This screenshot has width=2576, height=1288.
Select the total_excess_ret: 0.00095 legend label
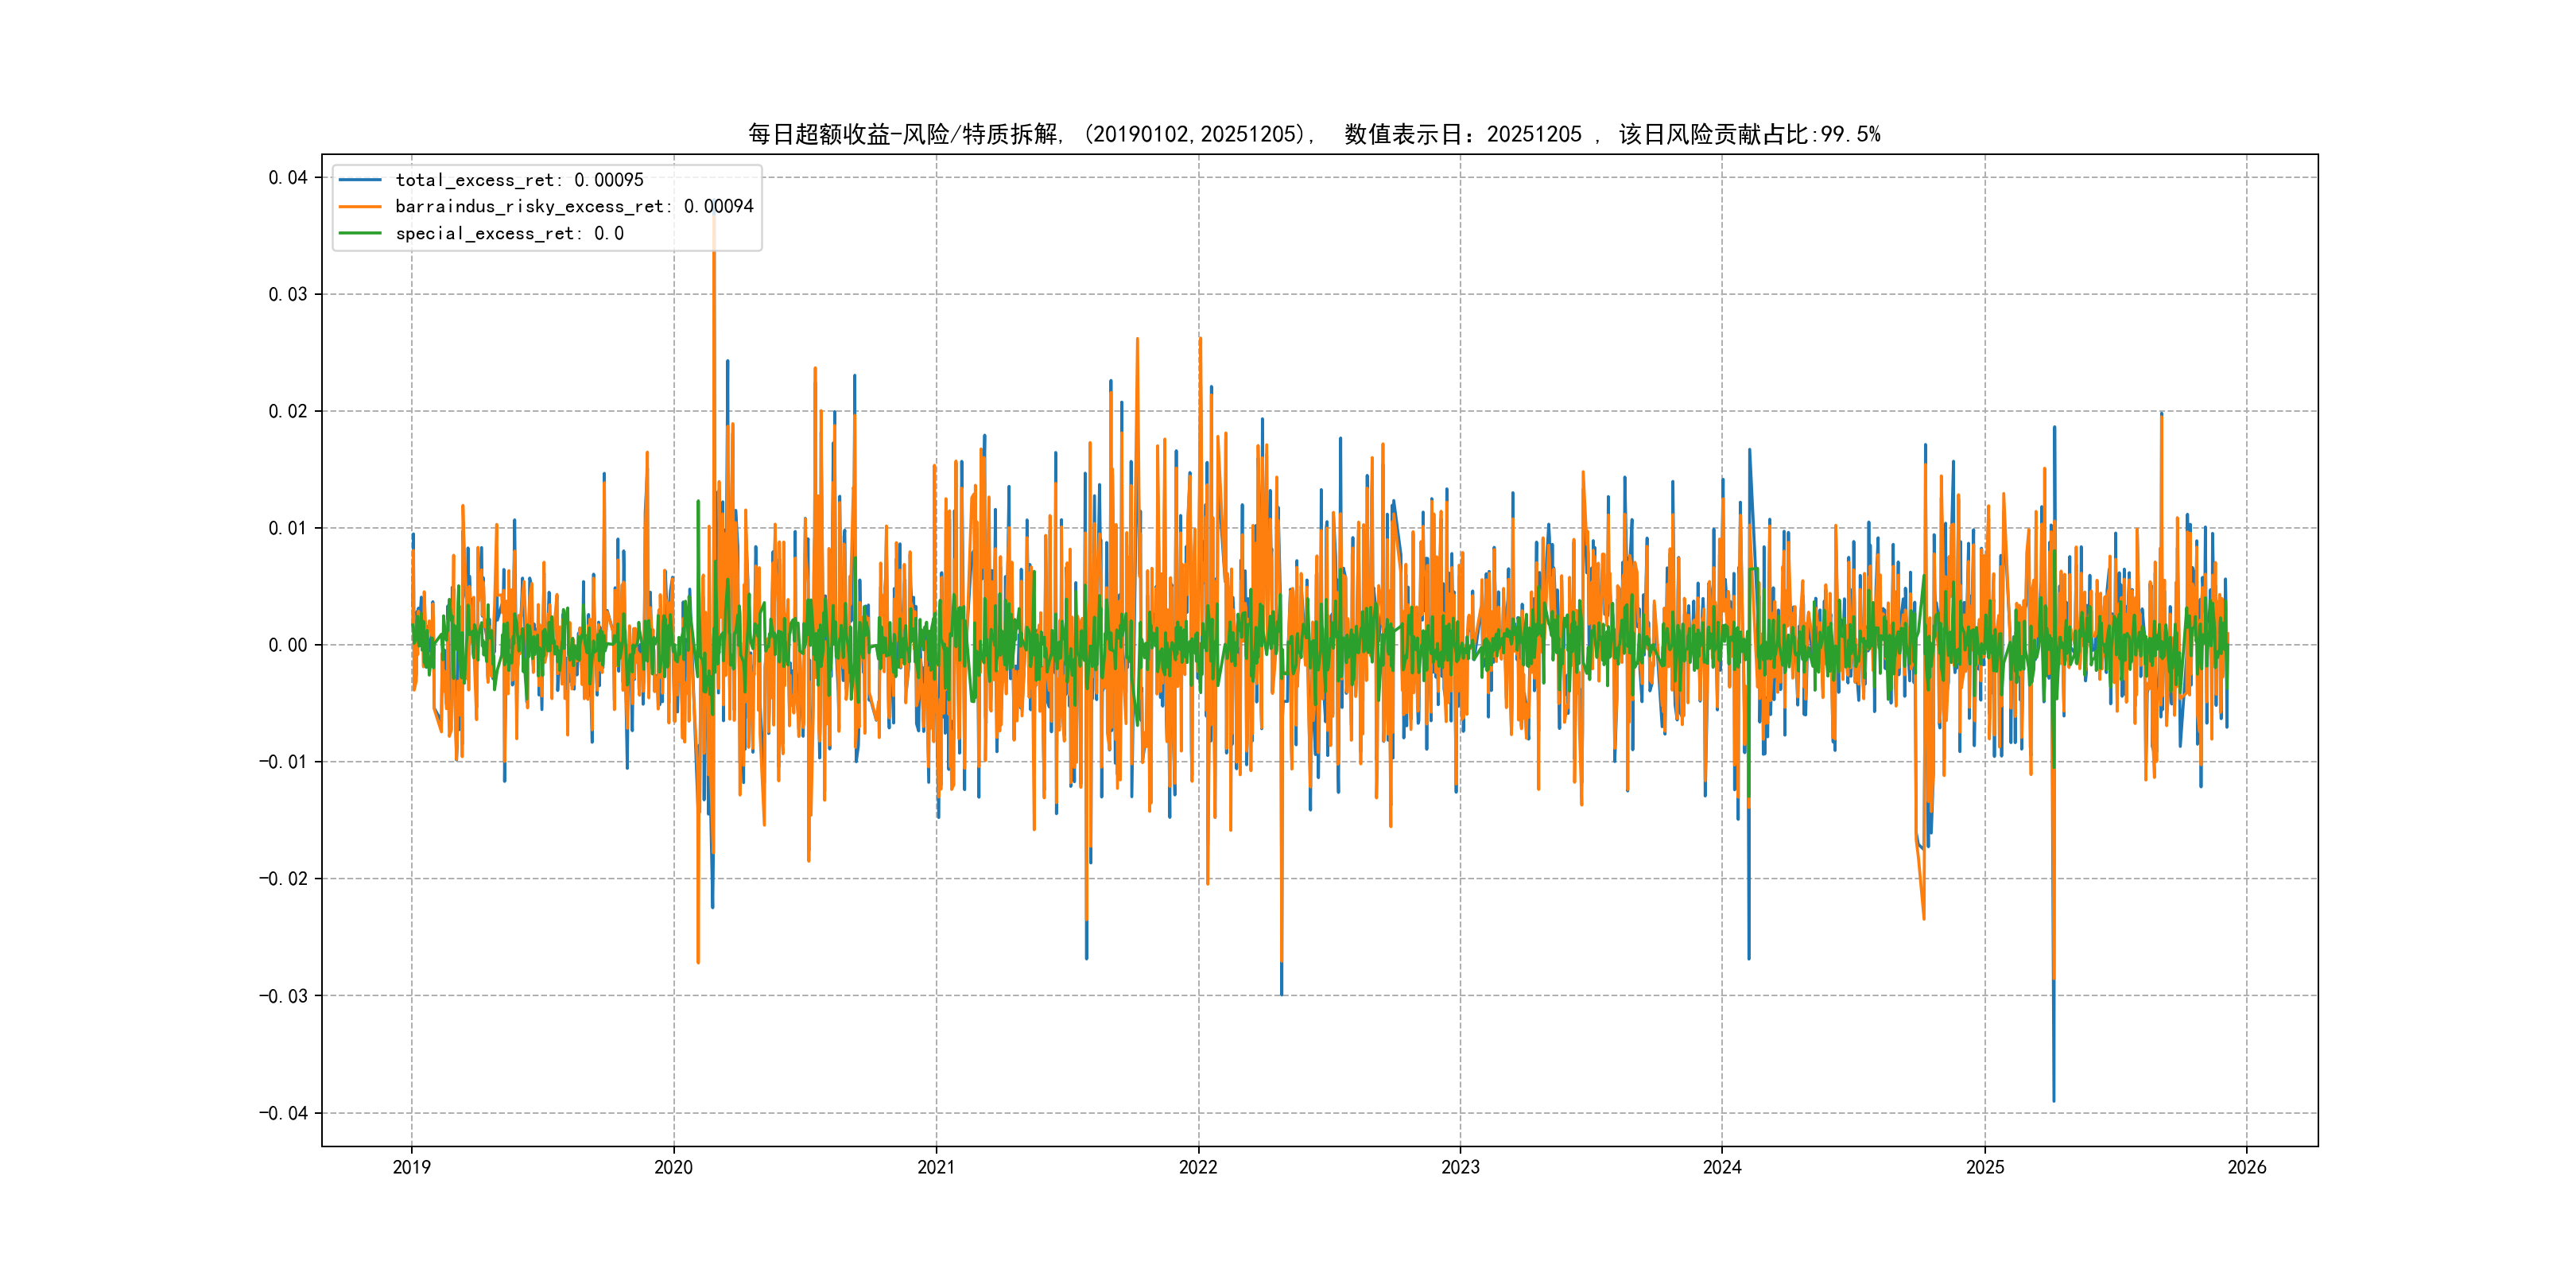pos(519,180)
